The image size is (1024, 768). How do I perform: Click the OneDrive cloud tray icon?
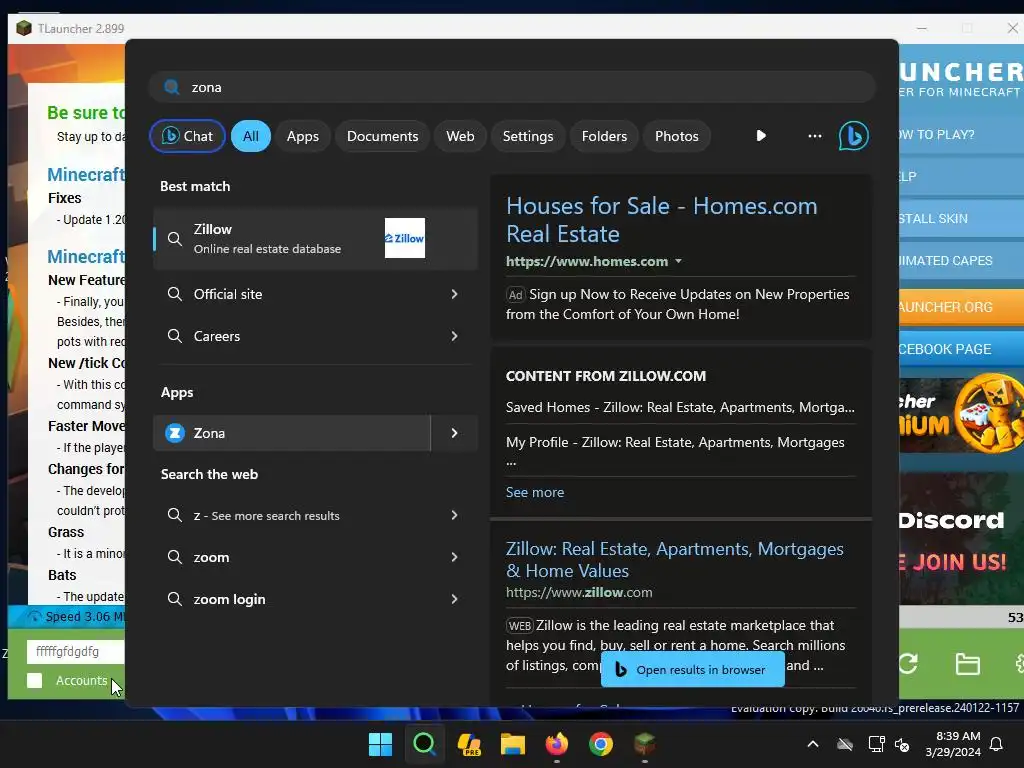point(845,744)
